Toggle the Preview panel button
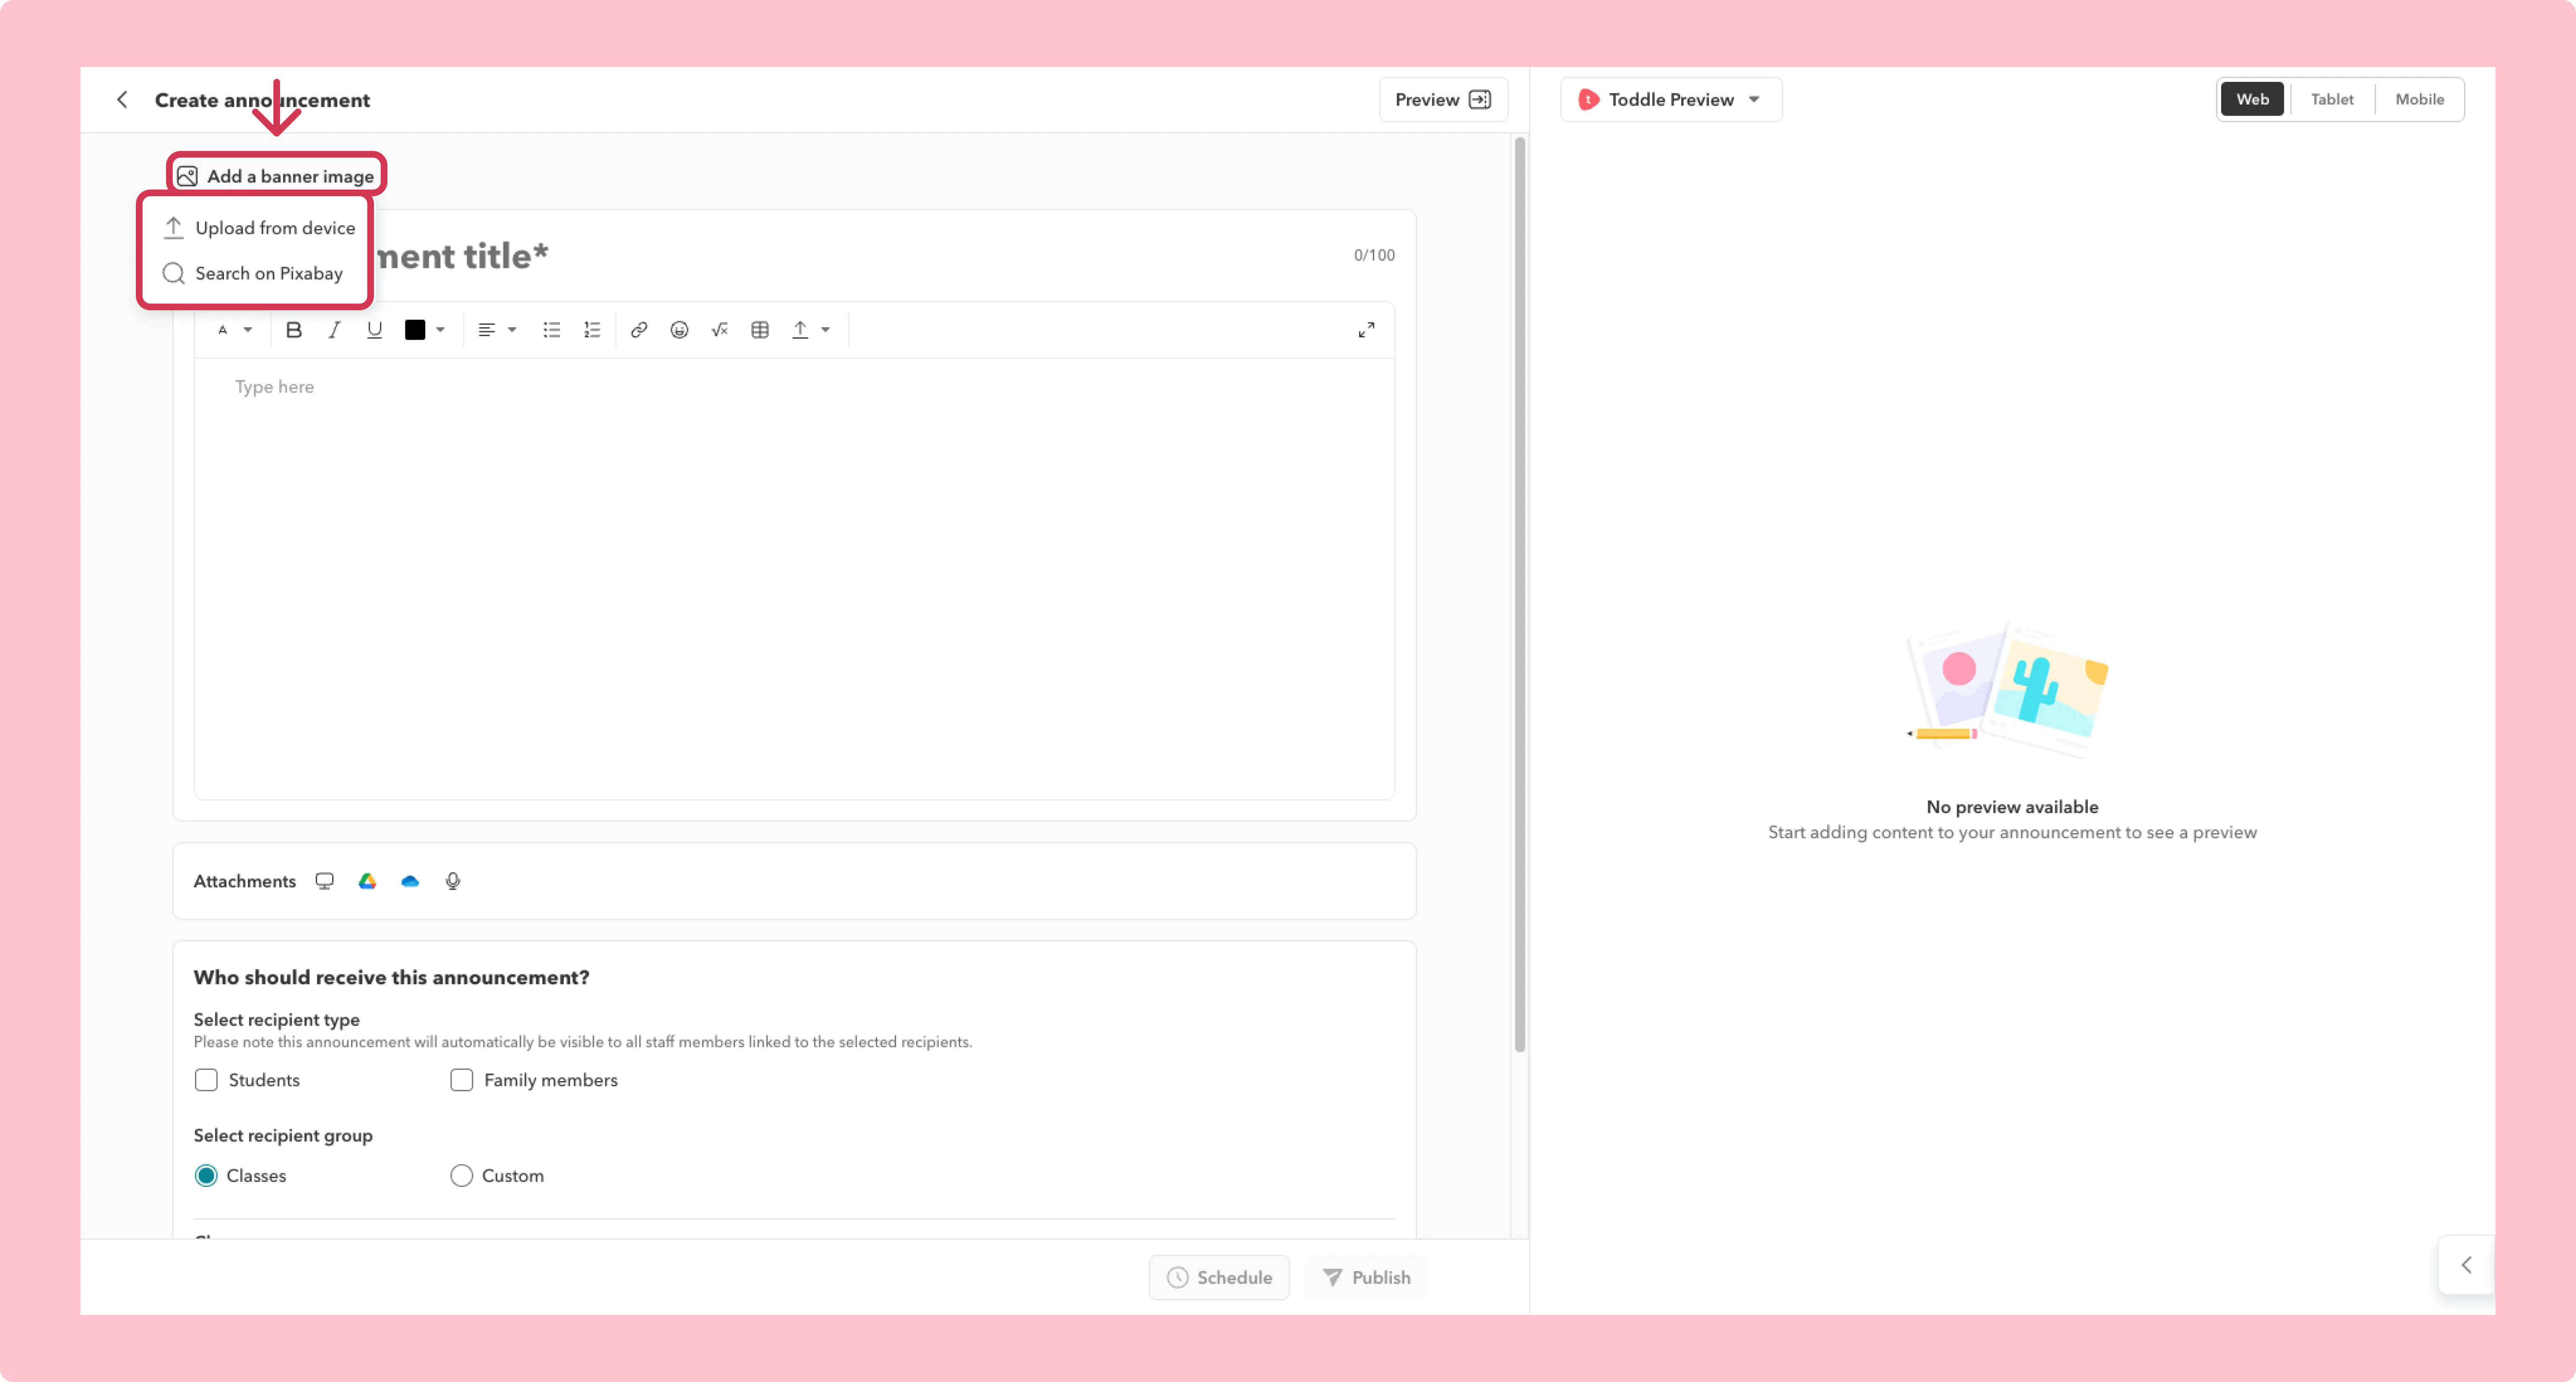Screen dimensions: 2576x1382 point(1443,99)
